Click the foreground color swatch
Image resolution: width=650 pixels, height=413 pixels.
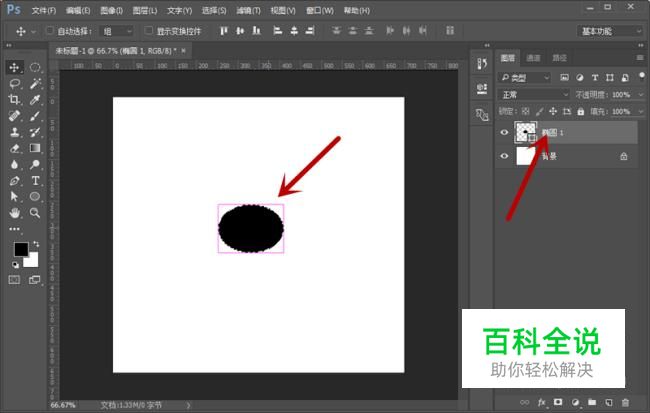point(21,250)
